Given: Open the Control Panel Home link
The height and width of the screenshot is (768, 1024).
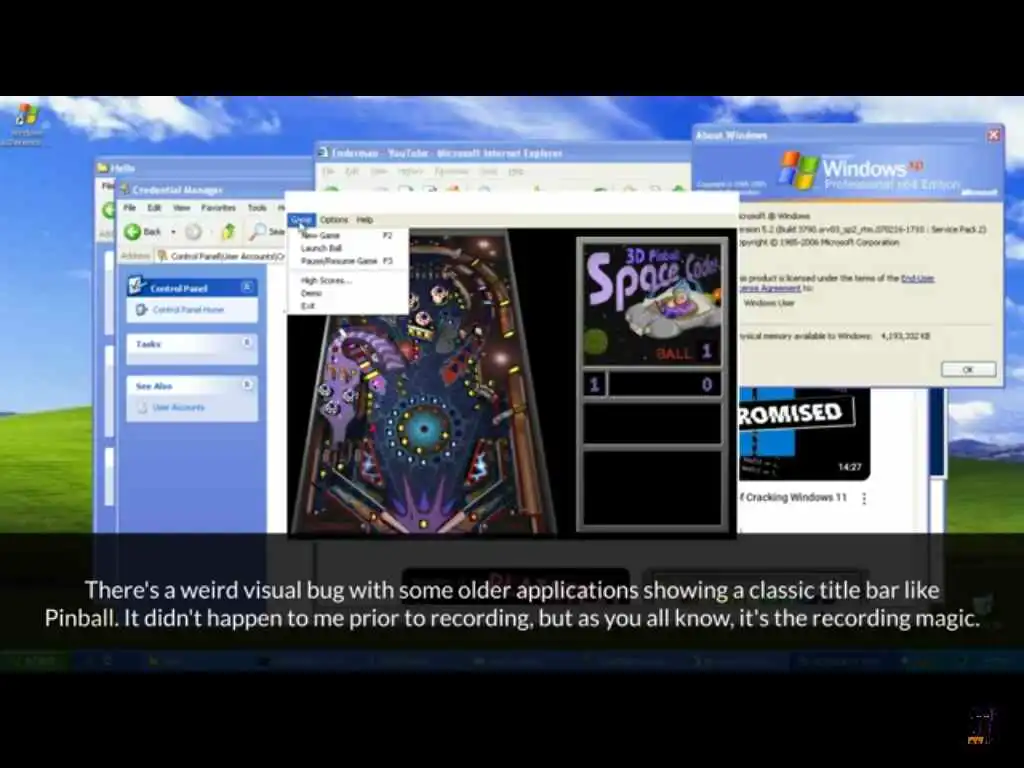Looking at the screenshot, I should [x=188, y=310].
